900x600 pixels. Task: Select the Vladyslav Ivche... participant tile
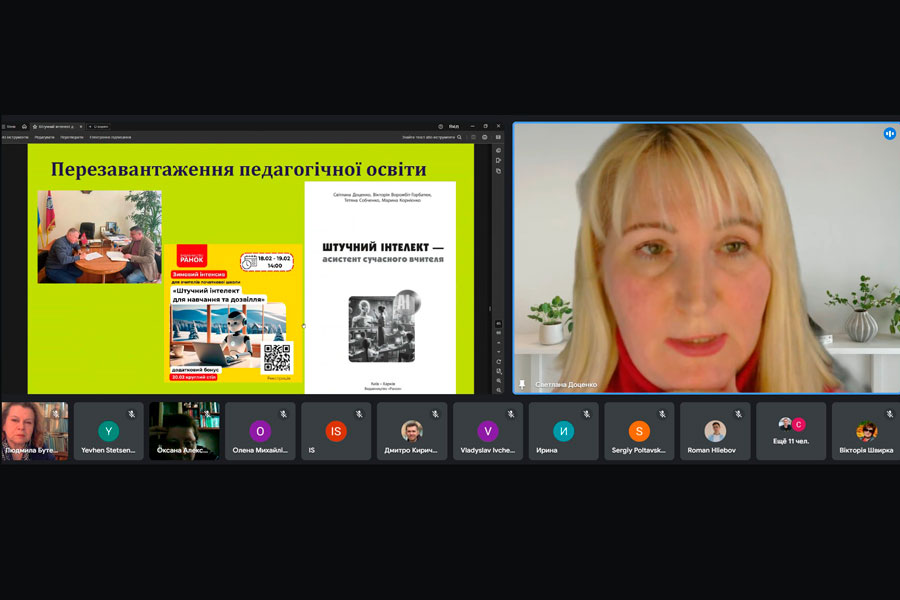click(x=487, y=431)
